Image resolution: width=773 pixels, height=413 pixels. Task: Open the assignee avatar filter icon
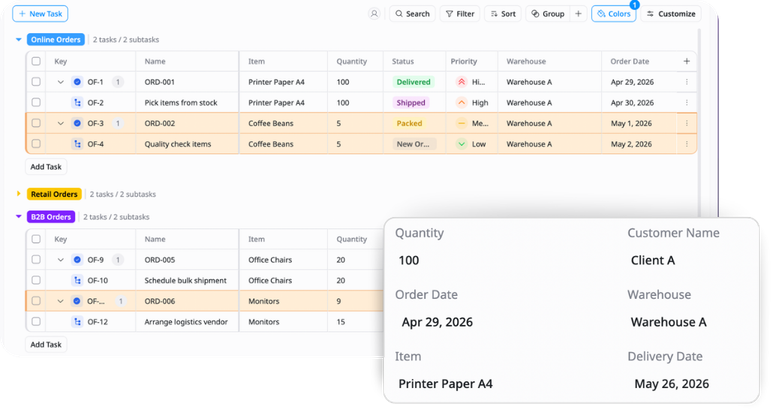coord(374,14)
